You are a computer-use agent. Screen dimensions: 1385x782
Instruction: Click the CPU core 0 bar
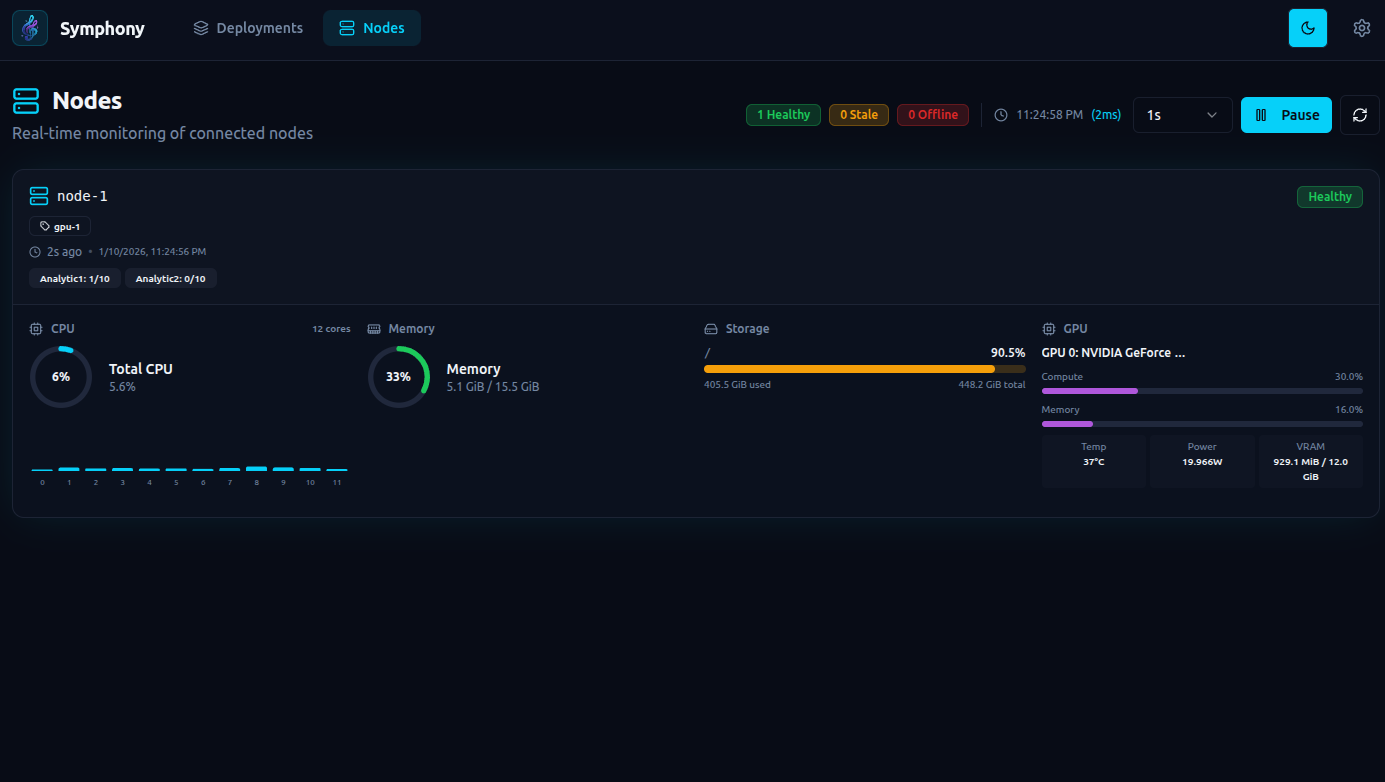pos(42,470)
